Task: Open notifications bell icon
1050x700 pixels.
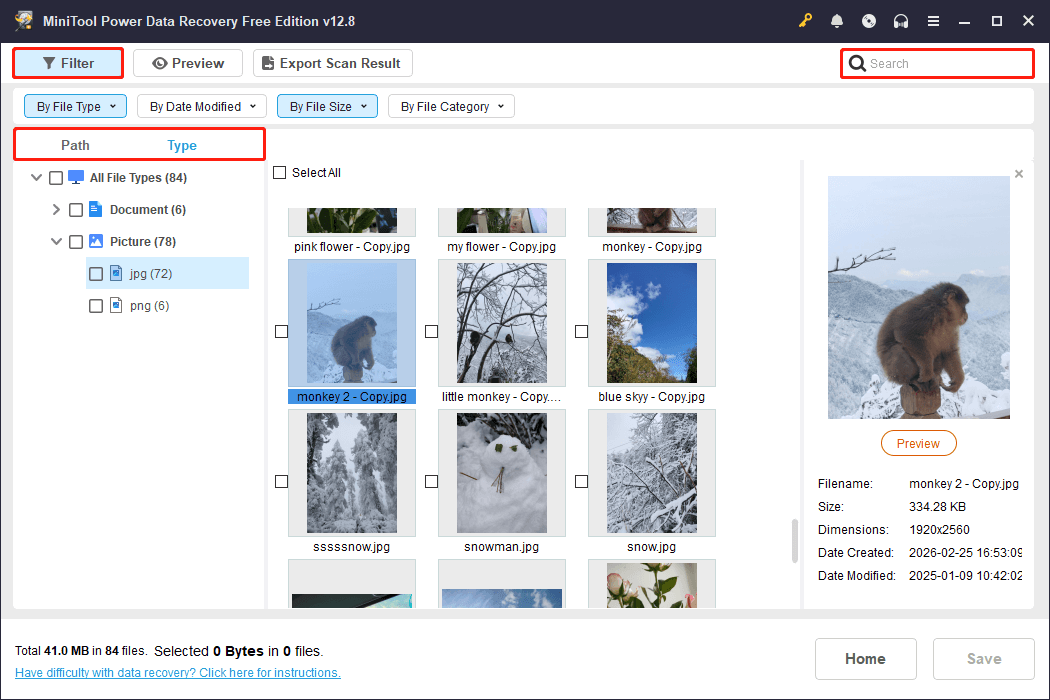Action: point(837,21)
